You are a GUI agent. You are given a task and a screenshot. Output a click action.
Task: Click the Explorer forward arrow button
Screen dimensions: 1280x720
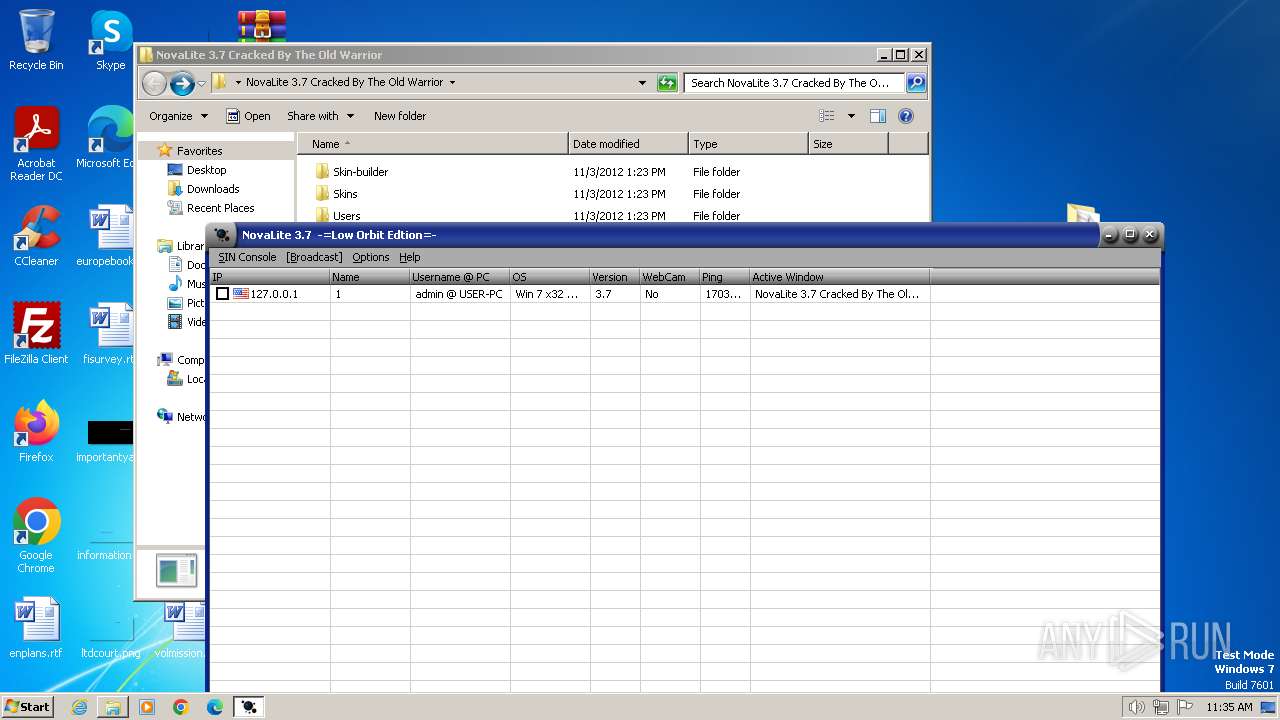[182, 83]
